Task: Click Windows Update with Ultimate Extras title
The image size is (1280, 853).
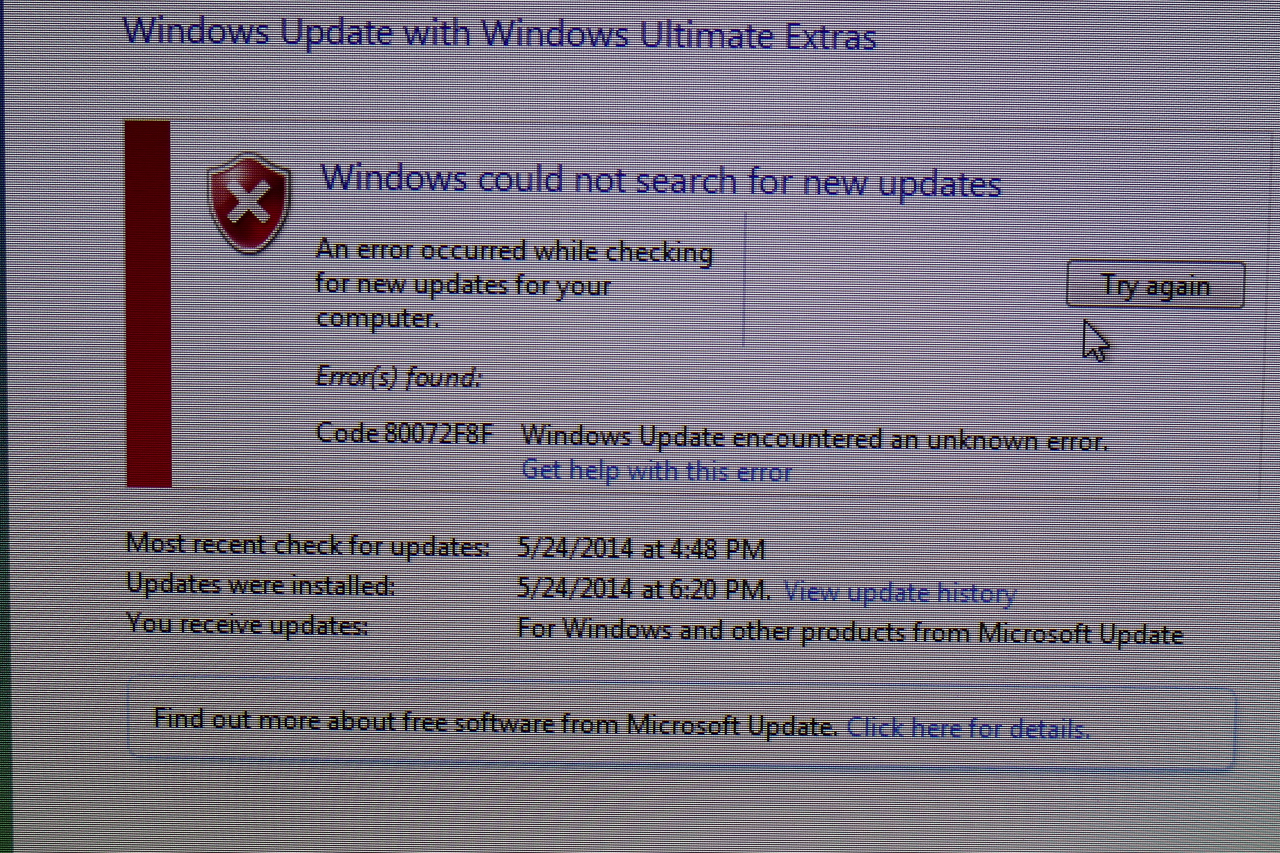Action: (x=499, y=32)
